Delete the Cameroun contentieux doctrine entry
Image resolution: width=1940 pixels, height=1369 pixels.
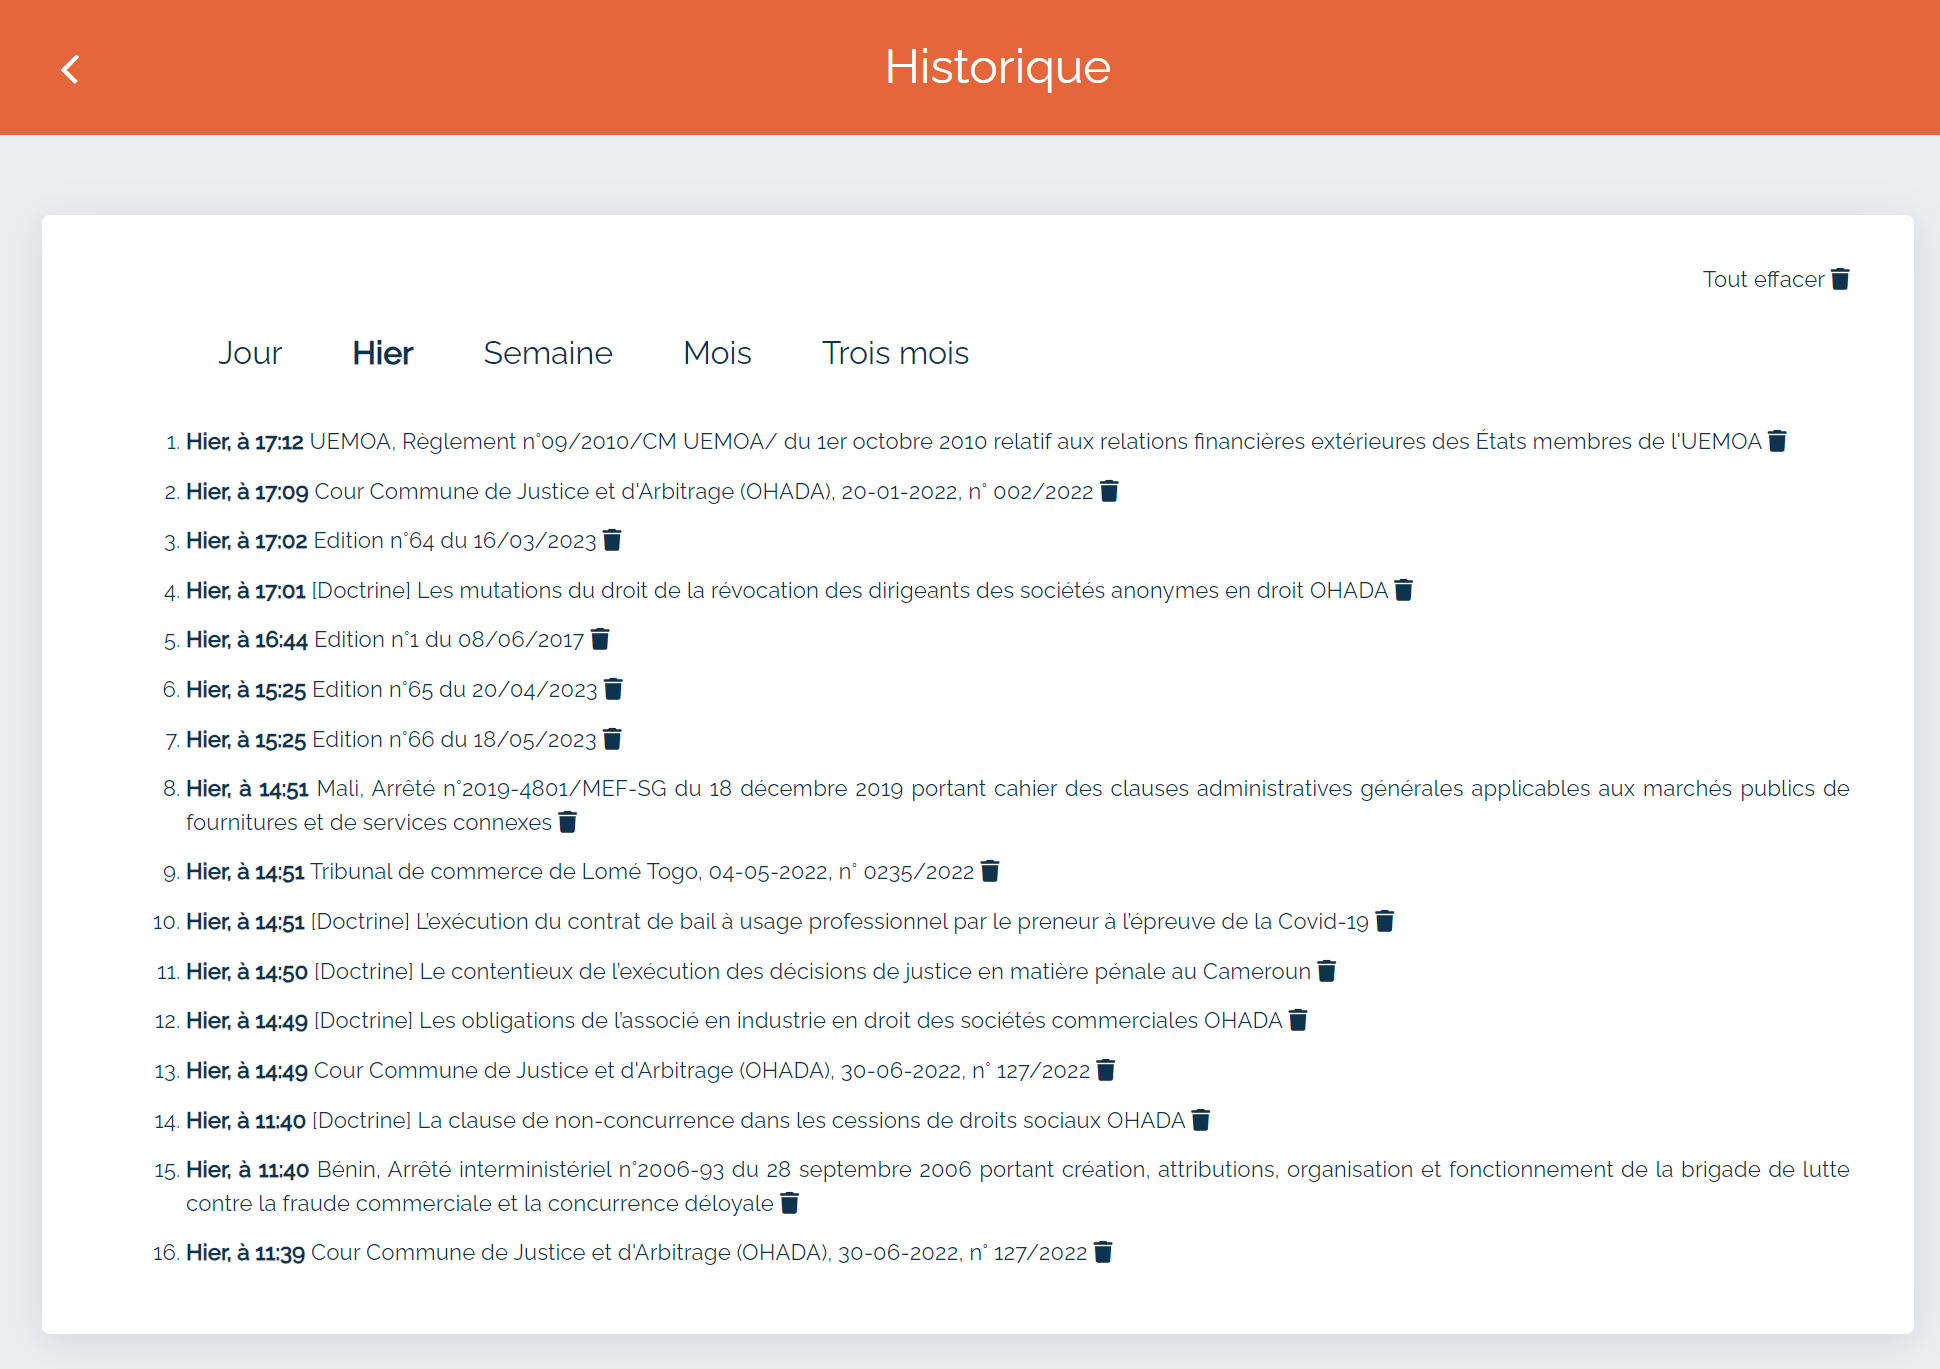pos(1326,971)
